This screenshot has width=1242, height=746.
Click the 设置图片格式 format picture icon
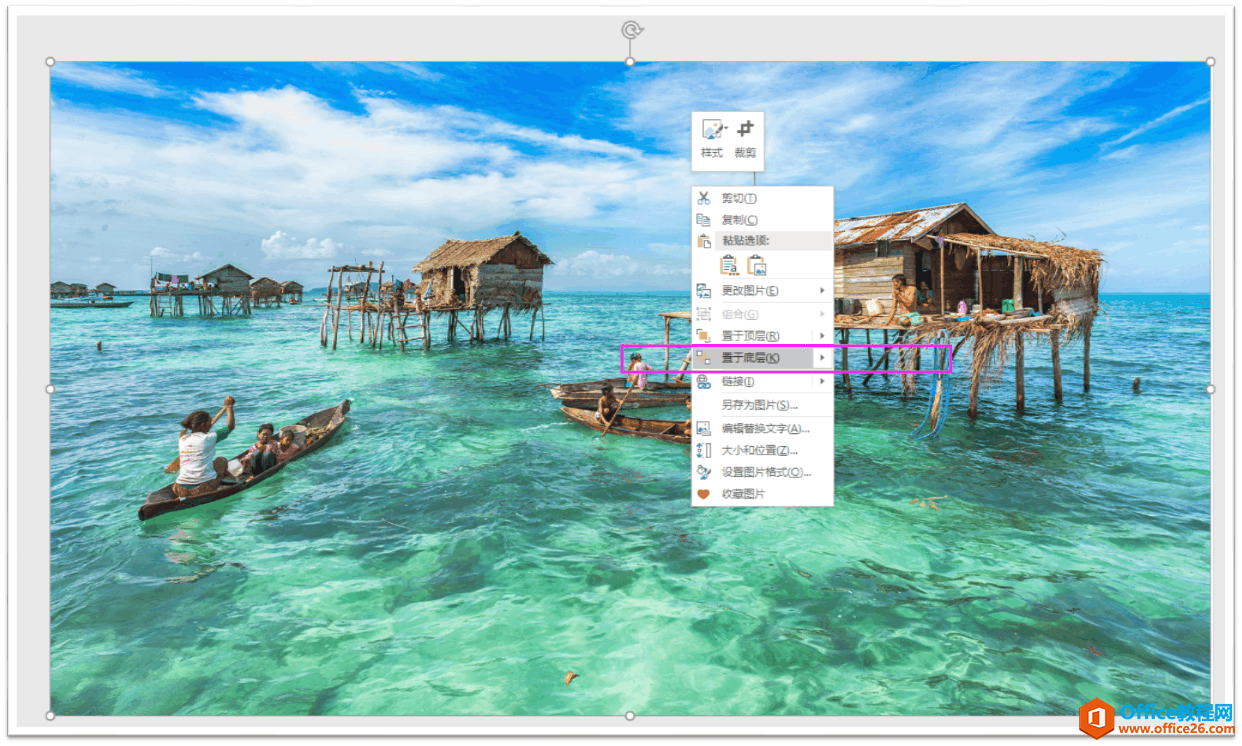(x=704, y=472)
